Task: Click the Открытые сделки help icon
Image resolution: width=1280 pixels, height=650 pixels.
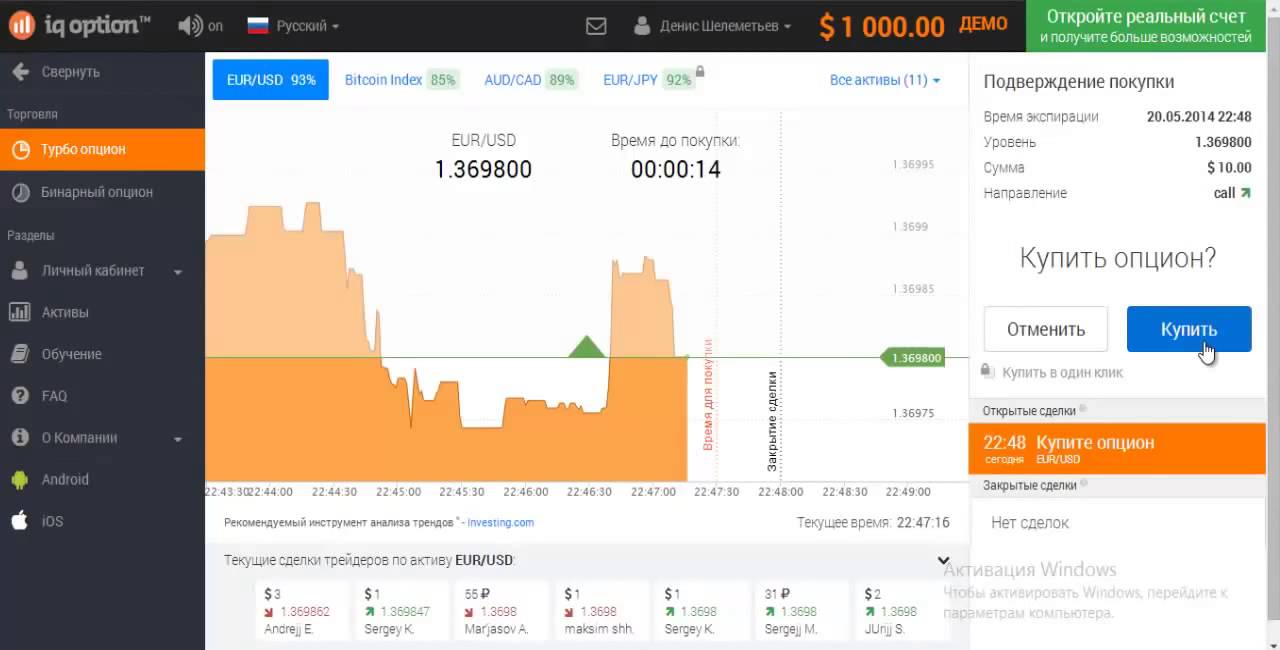Action: [x=1083, y=409]
